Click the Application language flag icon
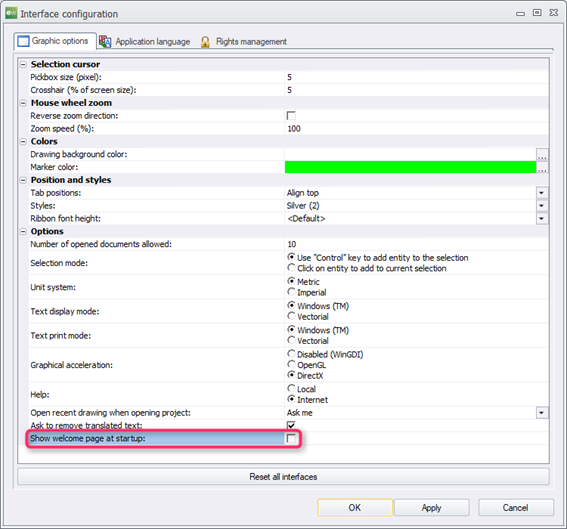Screen dimensions: 567x529 click(105, 42)
